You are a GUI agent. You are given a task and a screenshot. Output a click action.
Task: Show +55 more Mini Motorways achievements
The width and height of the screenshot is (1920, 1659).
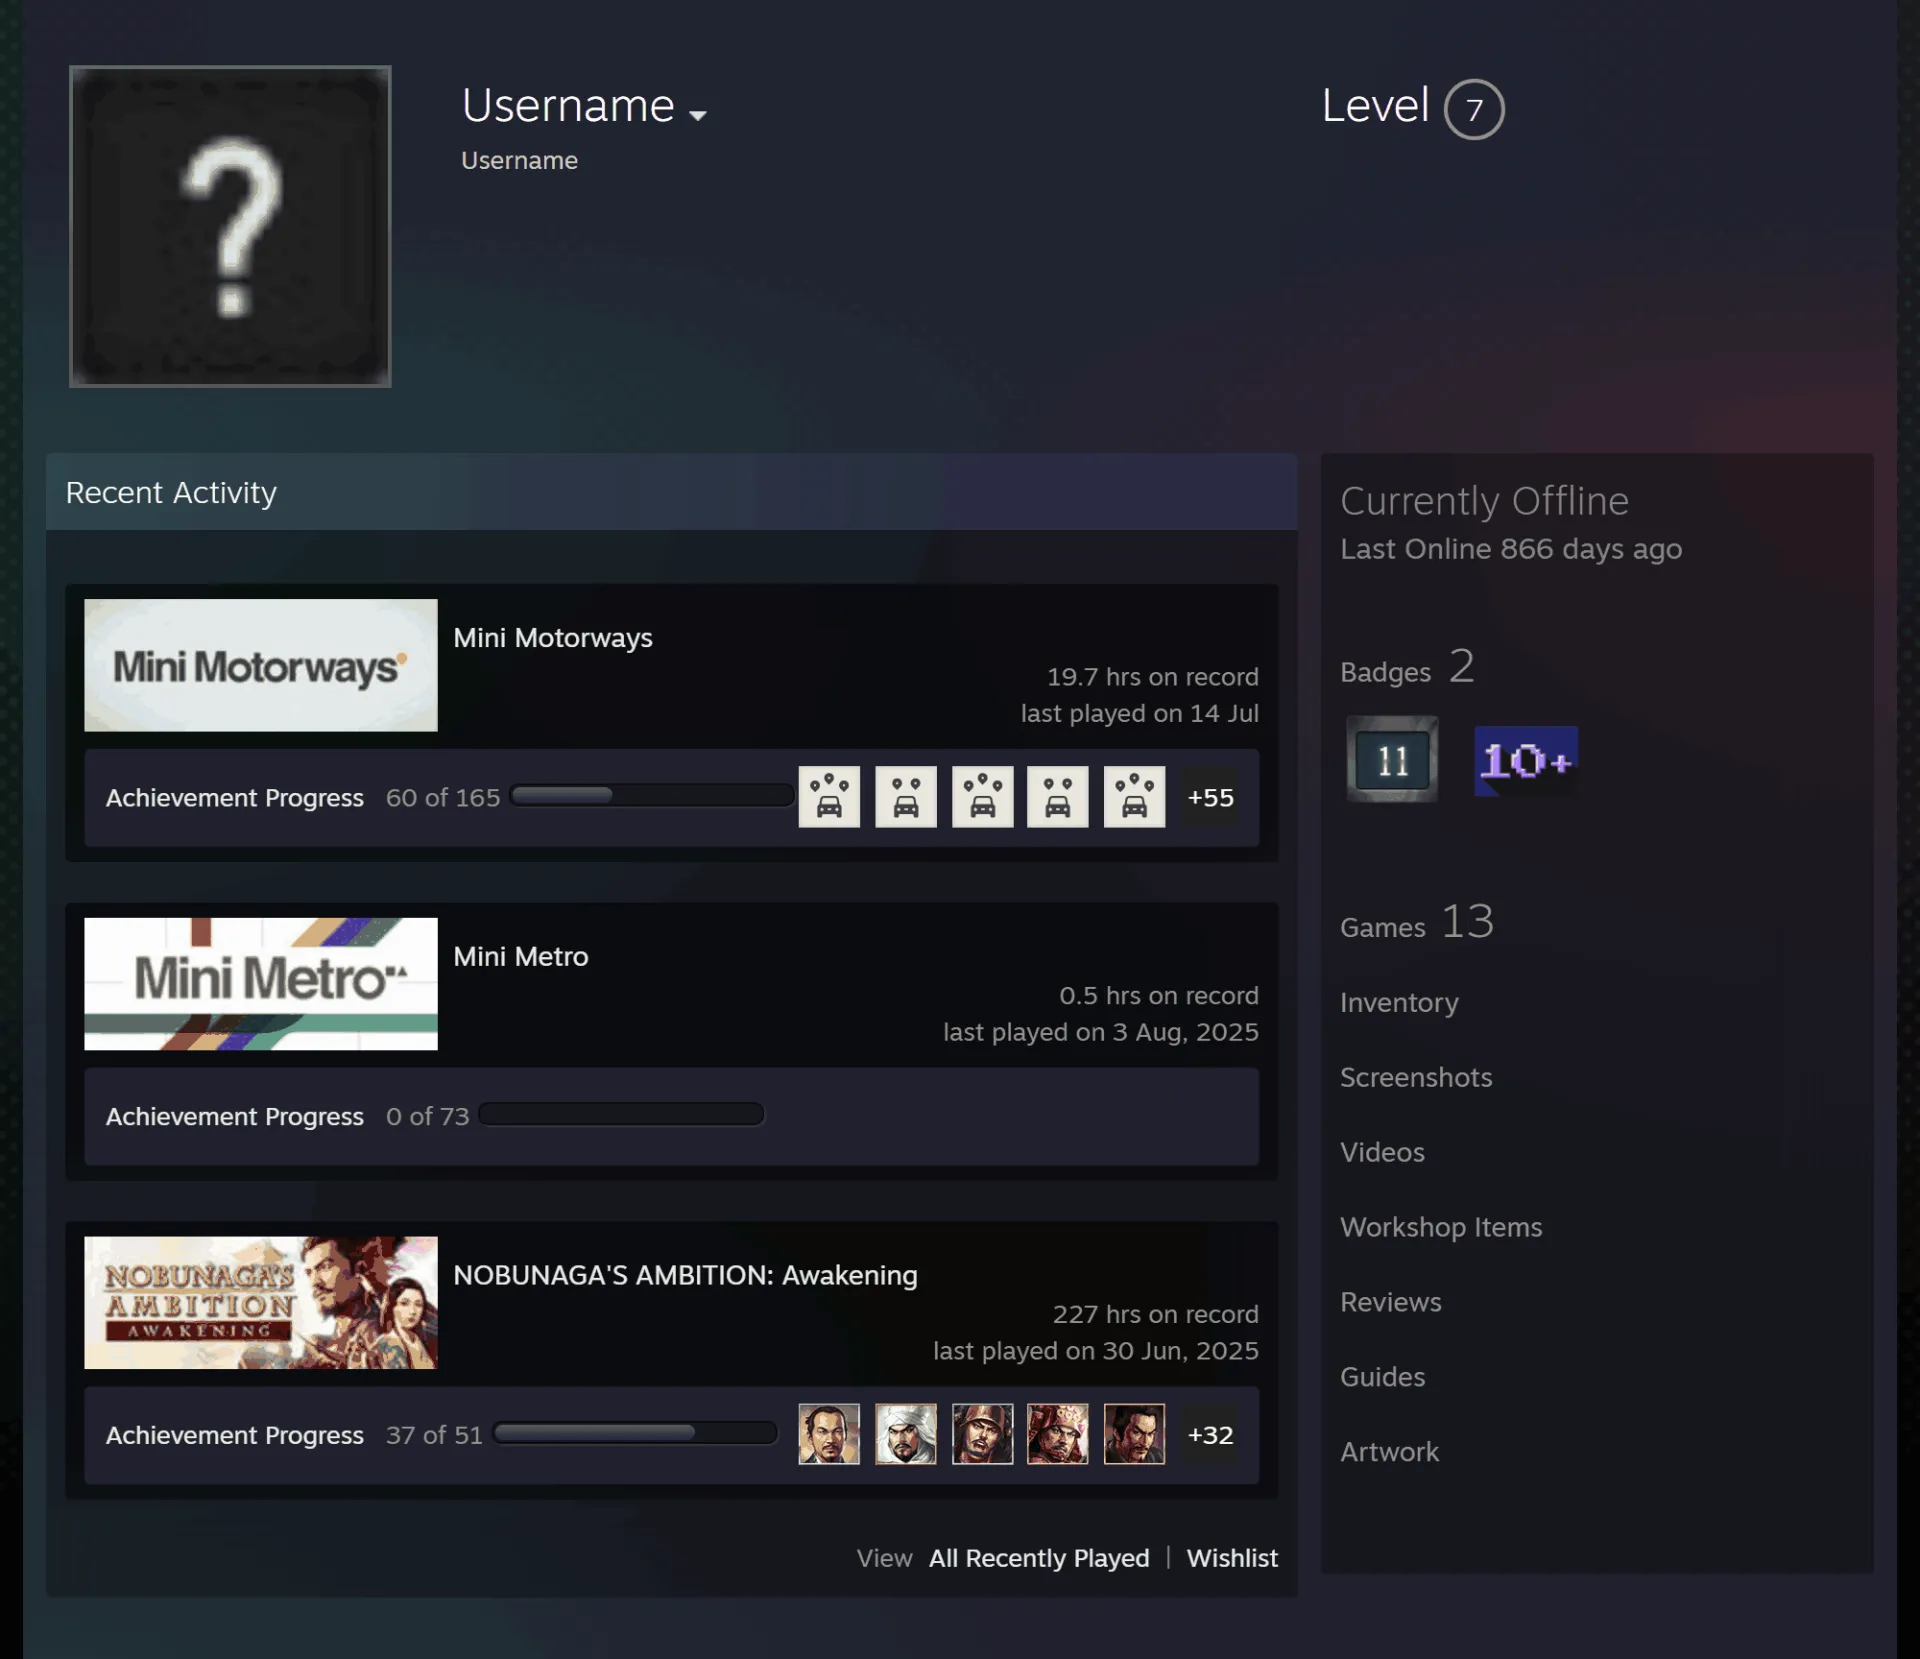(x=1210, y=797)
